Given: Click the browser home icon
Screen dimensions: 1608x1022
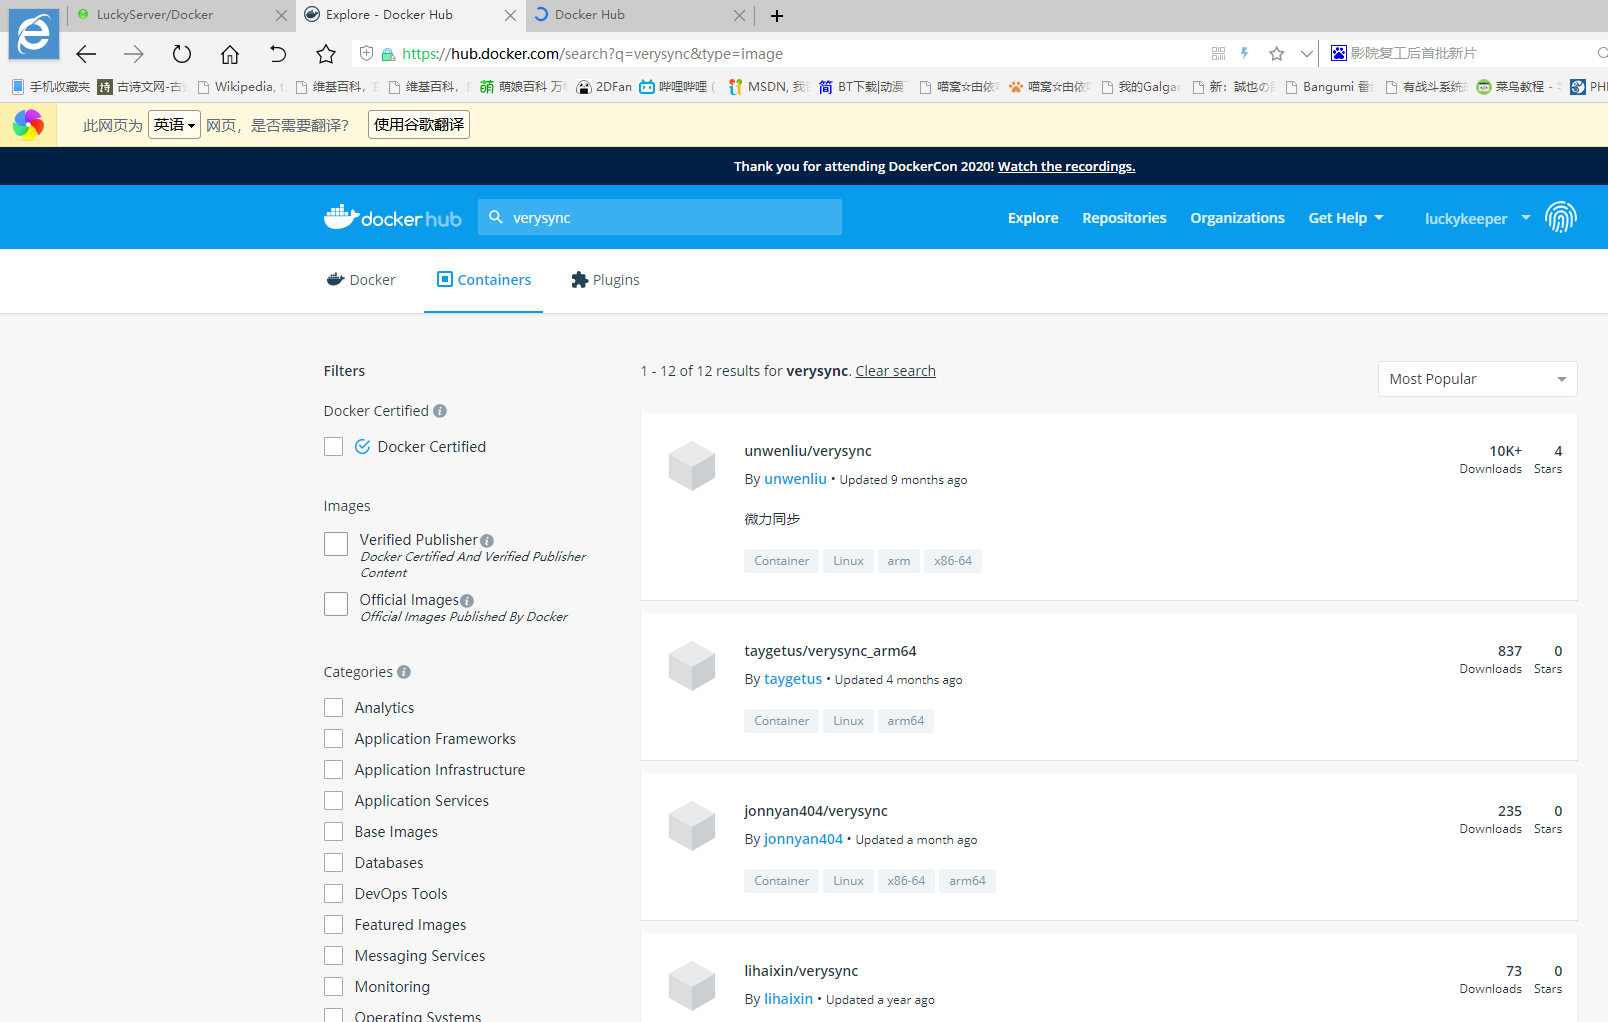Looking at the screenshot, I should pyautogui.click(x=230, y=54).
